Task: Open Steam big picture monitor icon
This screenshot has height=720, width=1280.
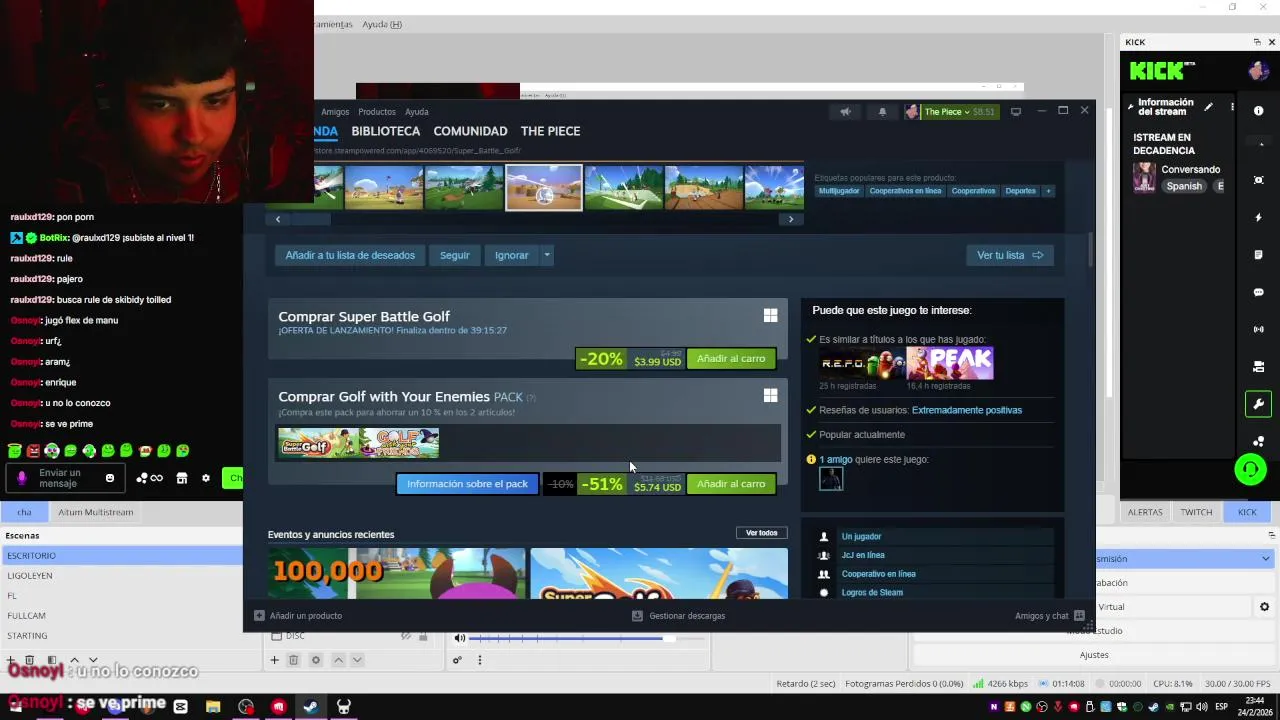Action: tap(1016, 112)
